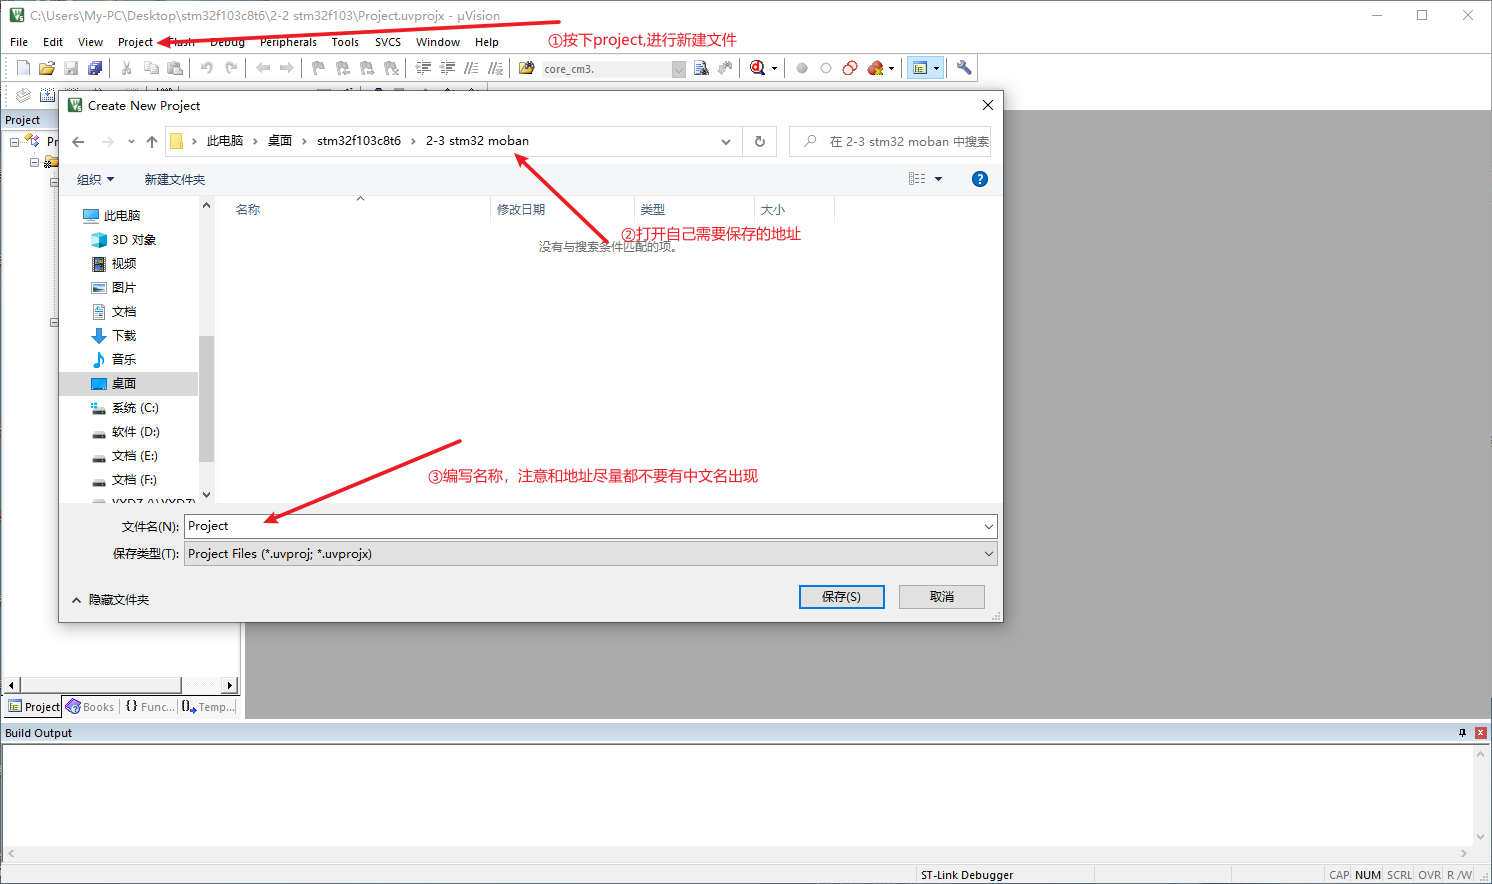Screen dimensions: 1492x884
Task: Open the View menu
Action: pyautogui.click(x=90, y=42)
